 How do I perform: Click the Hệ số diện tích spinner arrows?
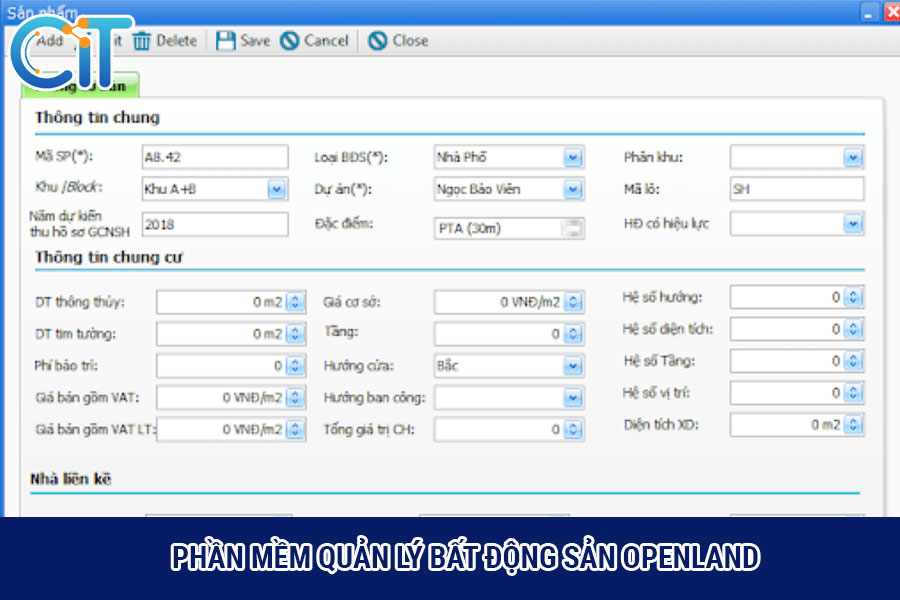[853, 329]
